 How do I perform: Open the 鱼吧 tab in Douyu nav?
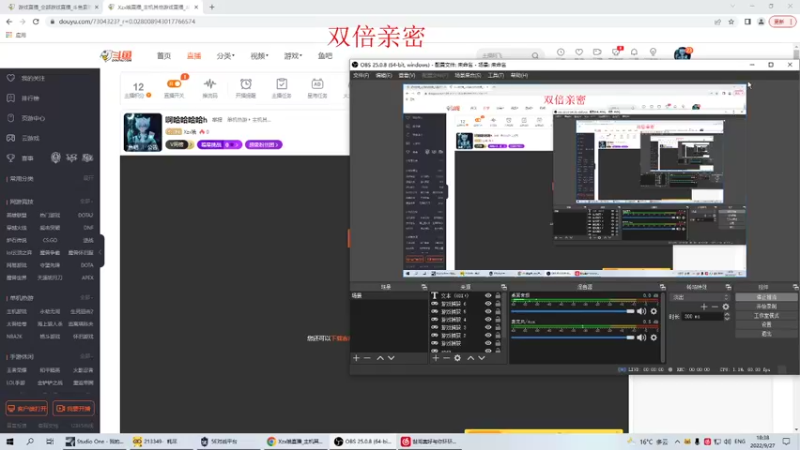(325, 56)
